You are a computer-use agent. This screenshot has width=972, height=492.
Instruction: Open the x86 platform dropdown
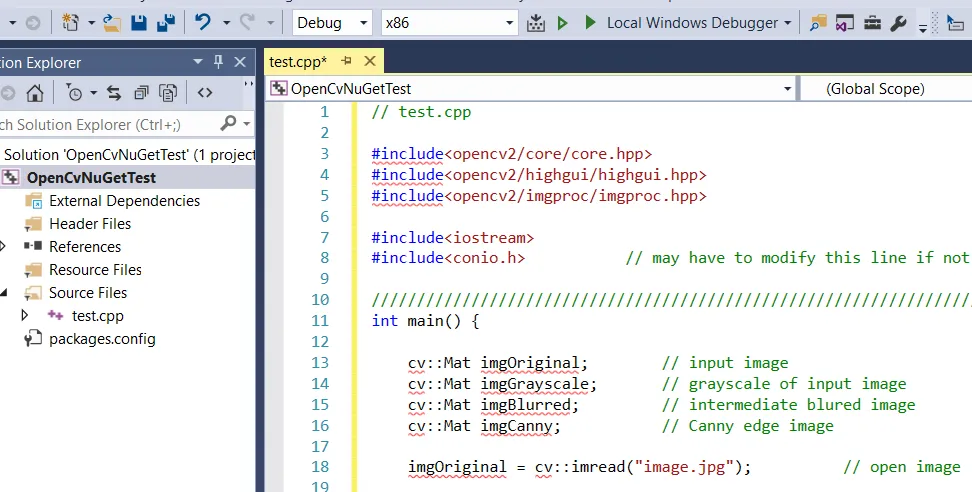pos(449,23)
